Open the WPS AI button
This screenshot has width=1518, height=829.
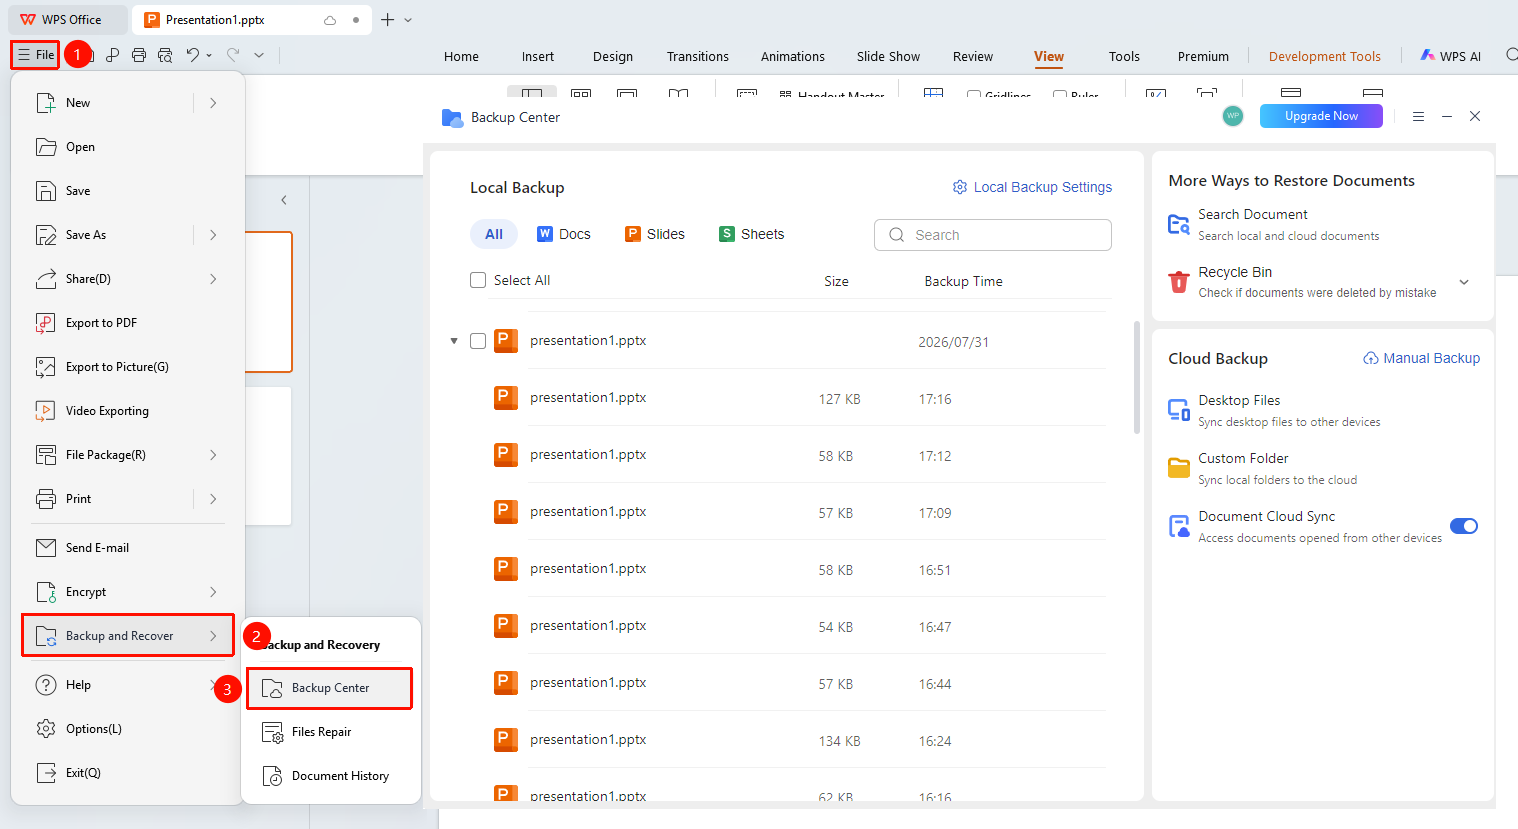click(1451, 56)
